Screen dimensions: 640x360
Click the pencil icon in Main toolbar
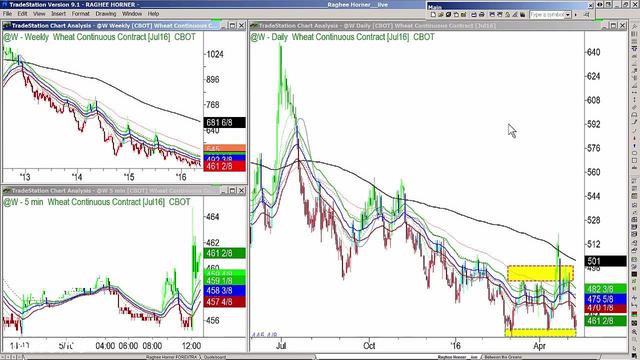515,14
